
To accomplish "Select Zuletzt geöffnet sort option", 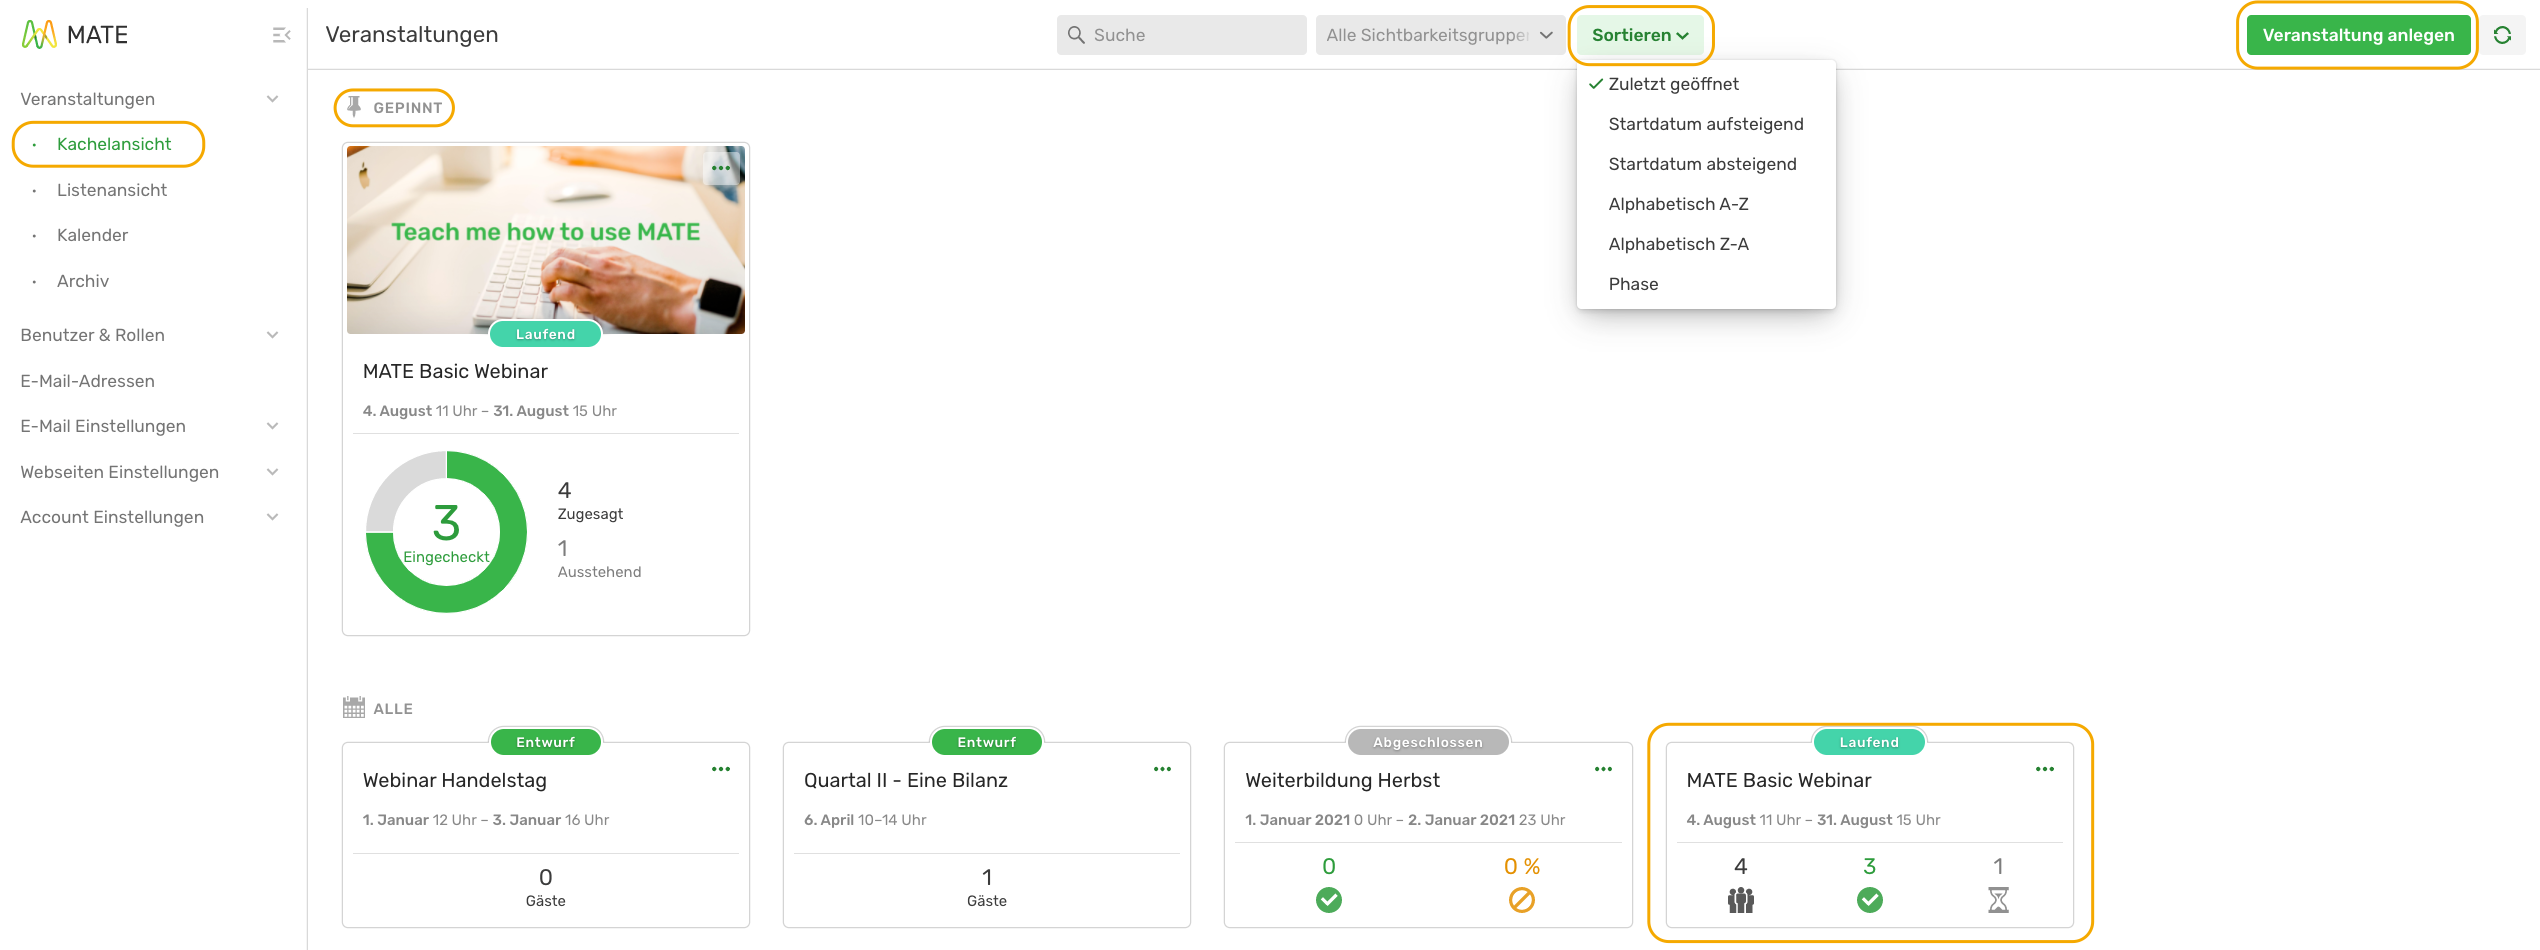I will (1705, 84).
